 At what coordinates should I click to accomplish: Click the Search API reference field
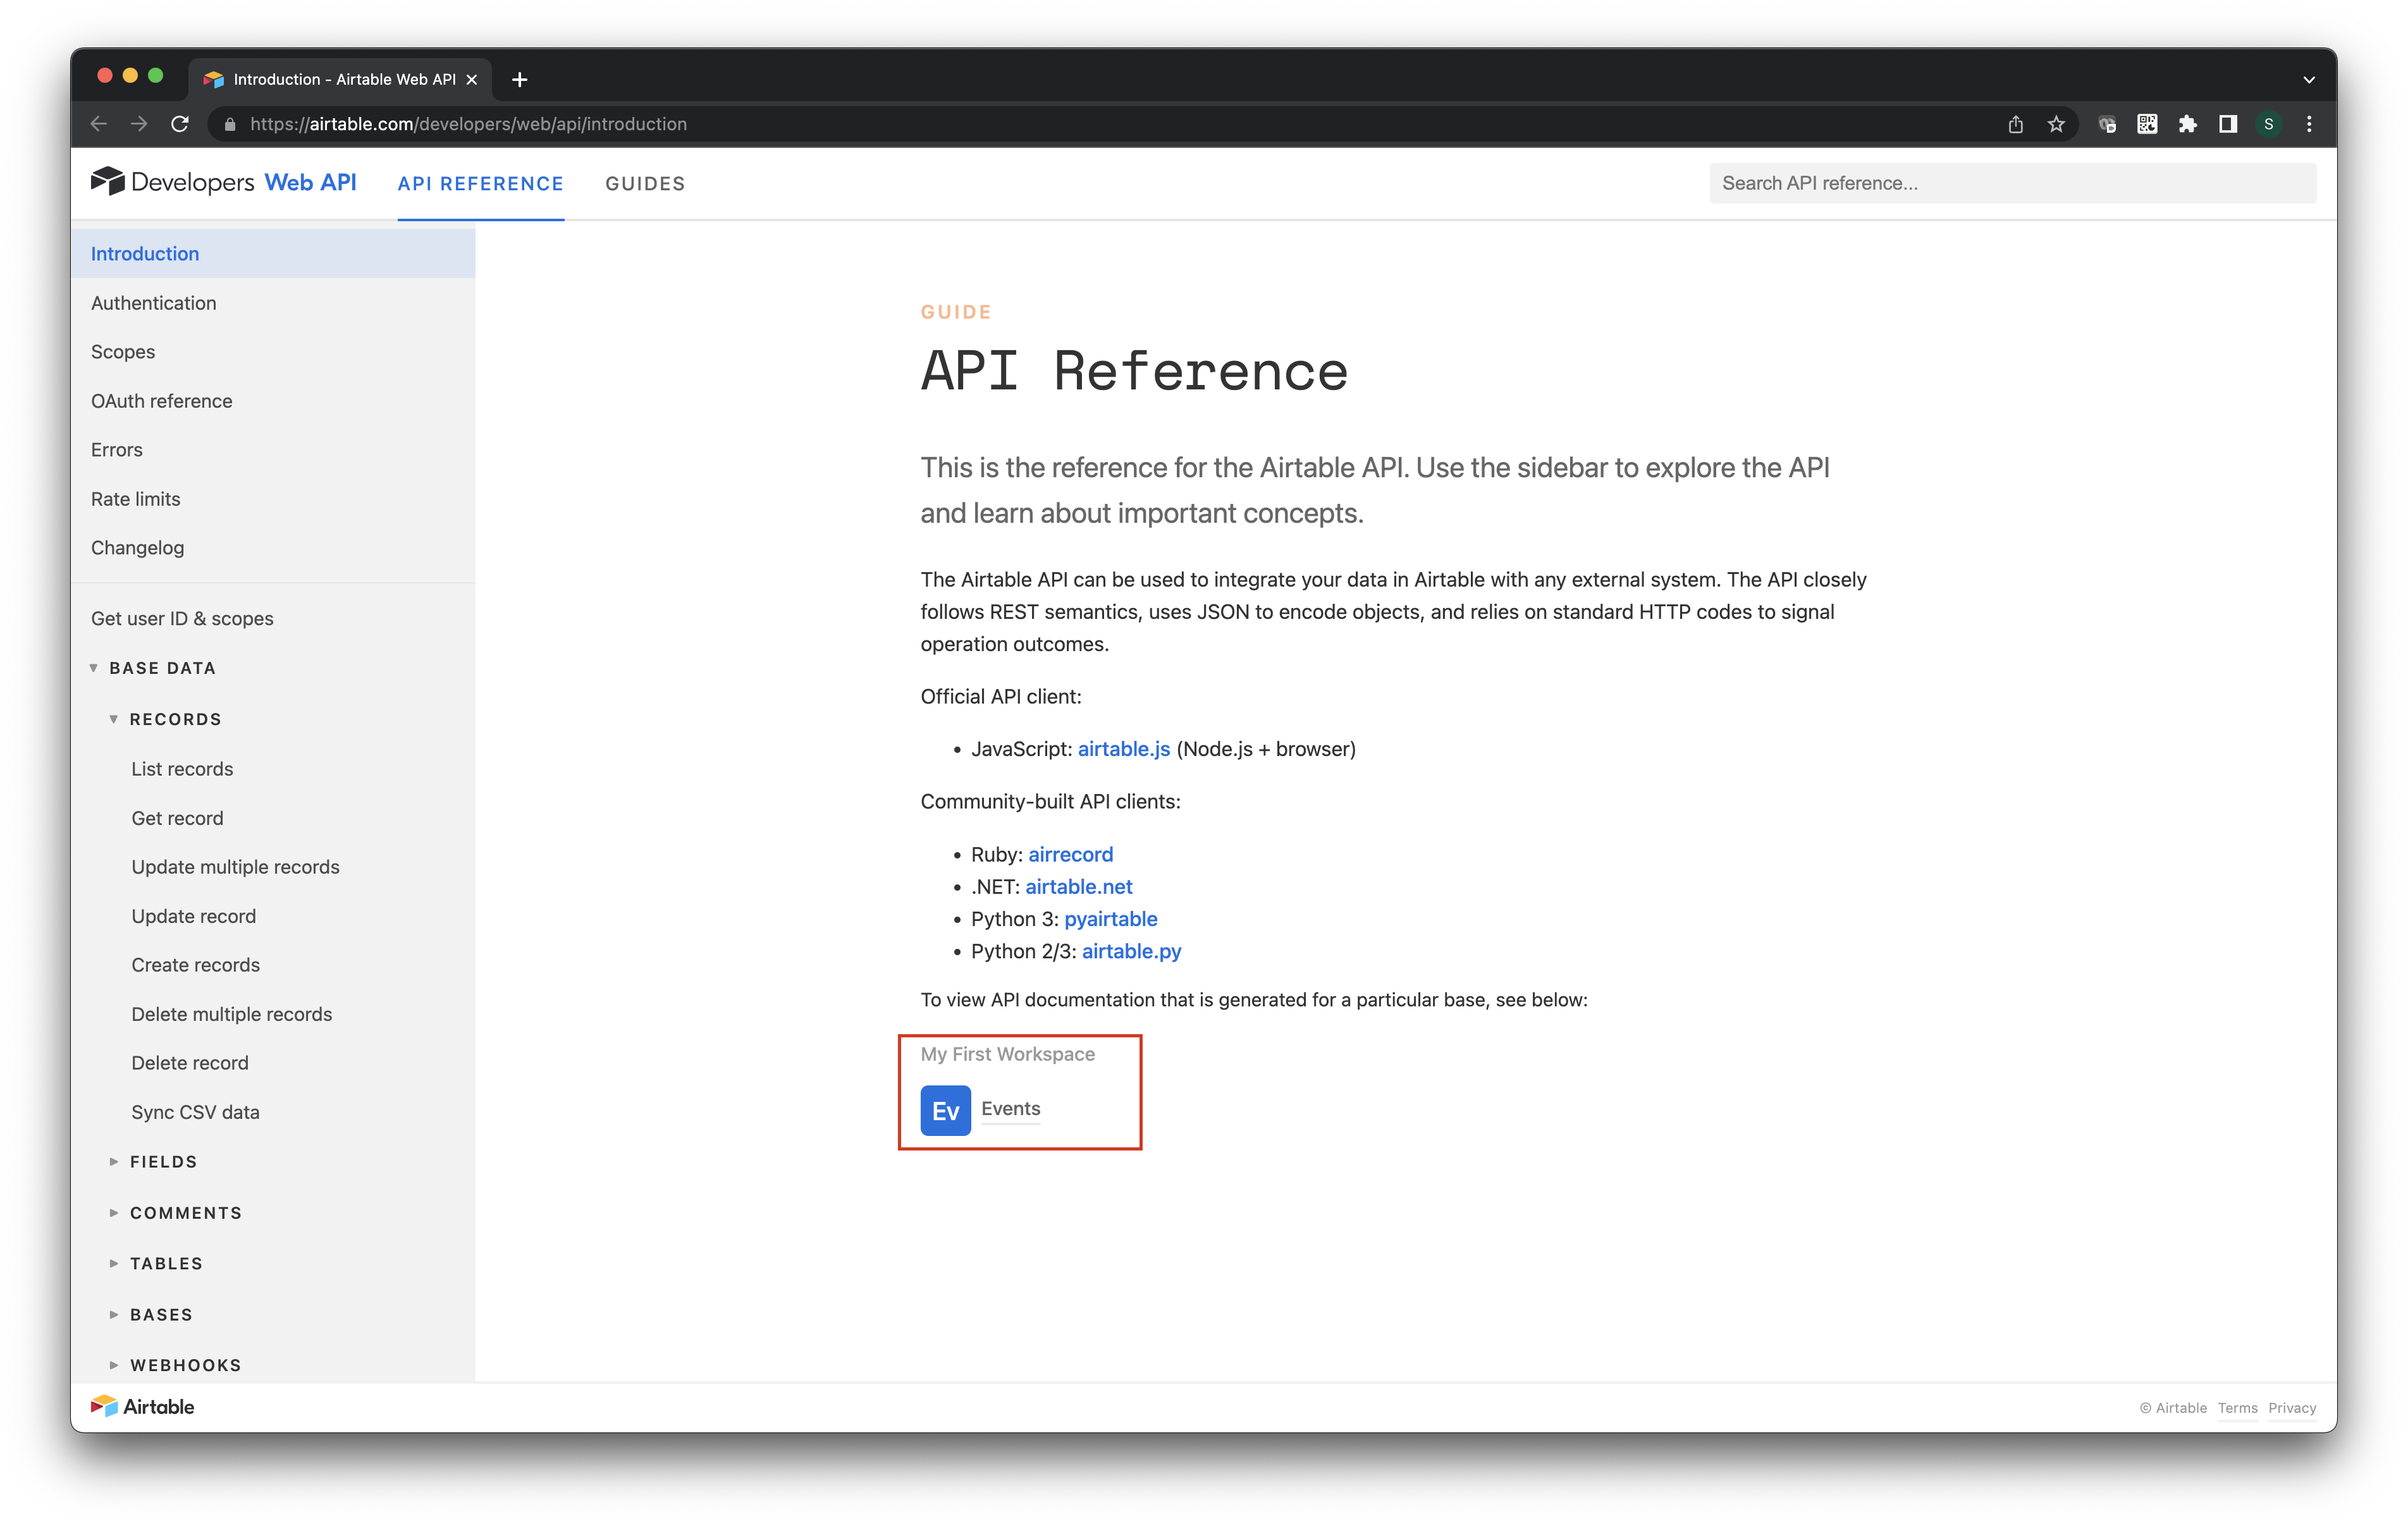2012,183
